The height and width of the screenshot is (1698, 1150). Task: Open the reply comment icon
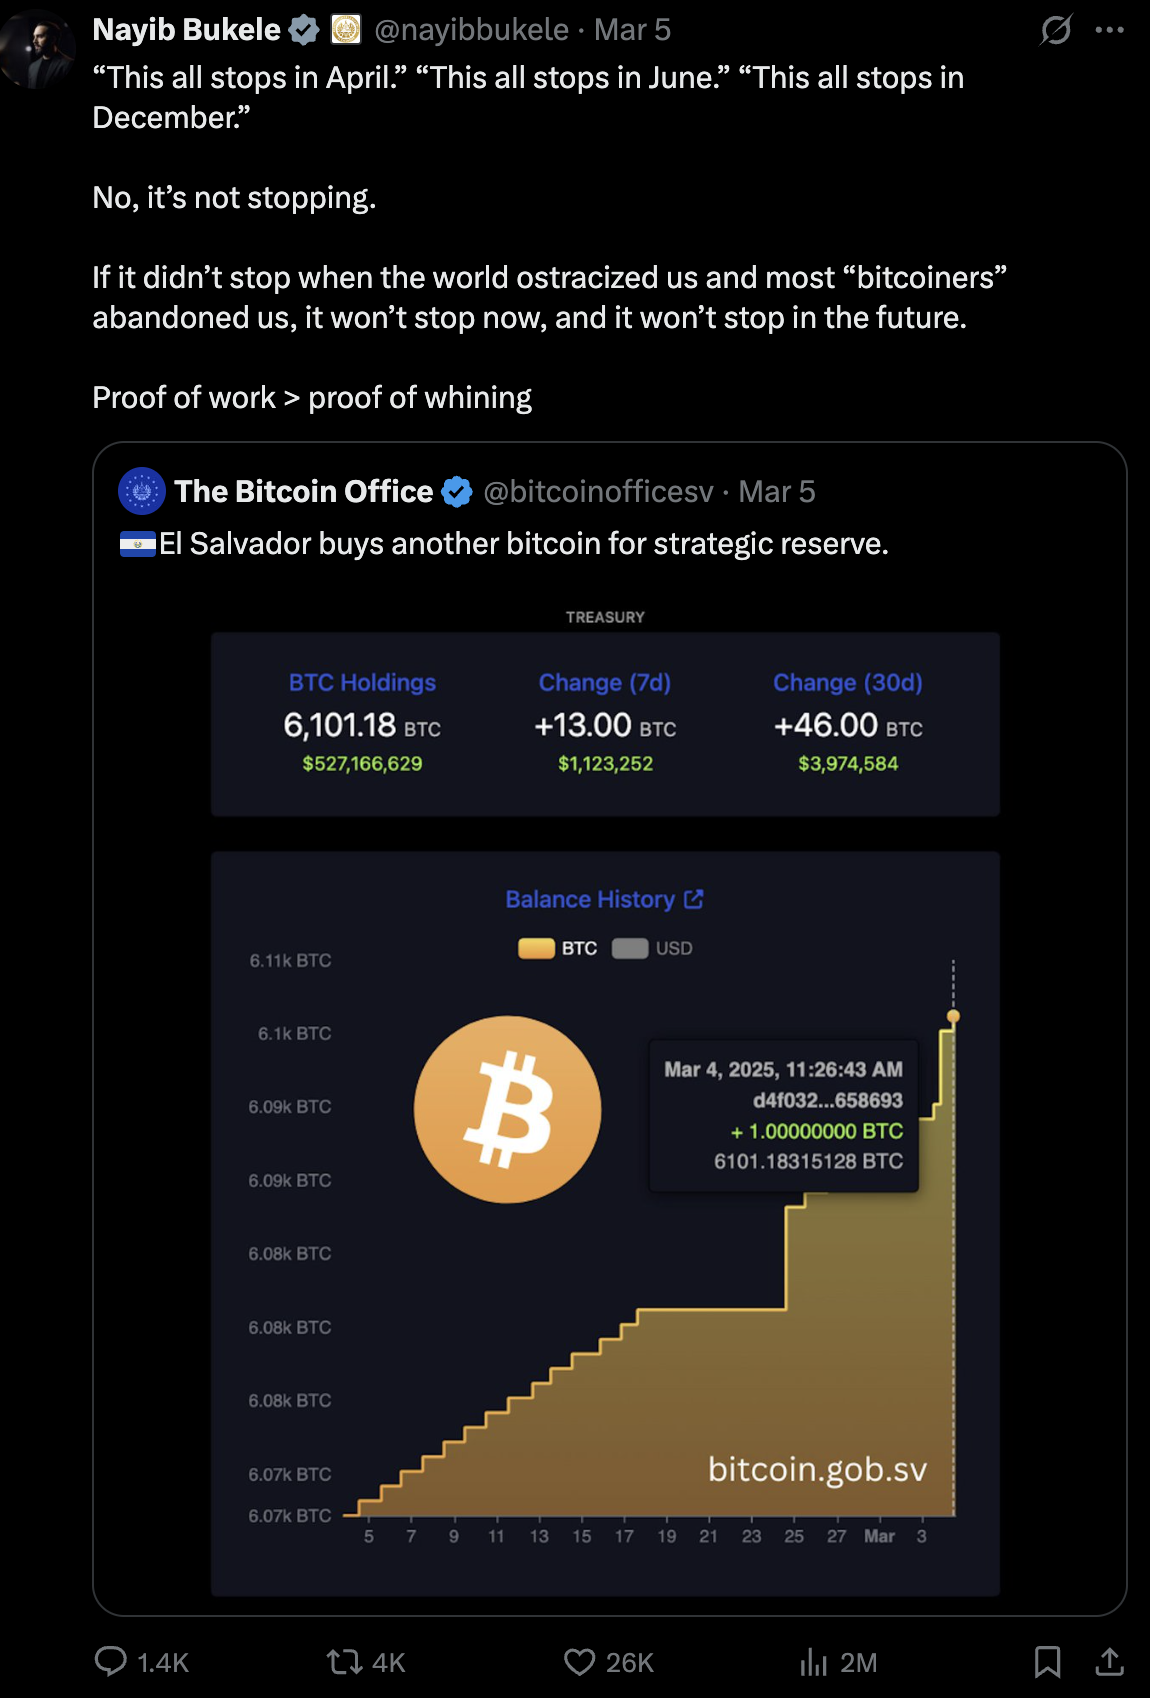click(111, 1661)
